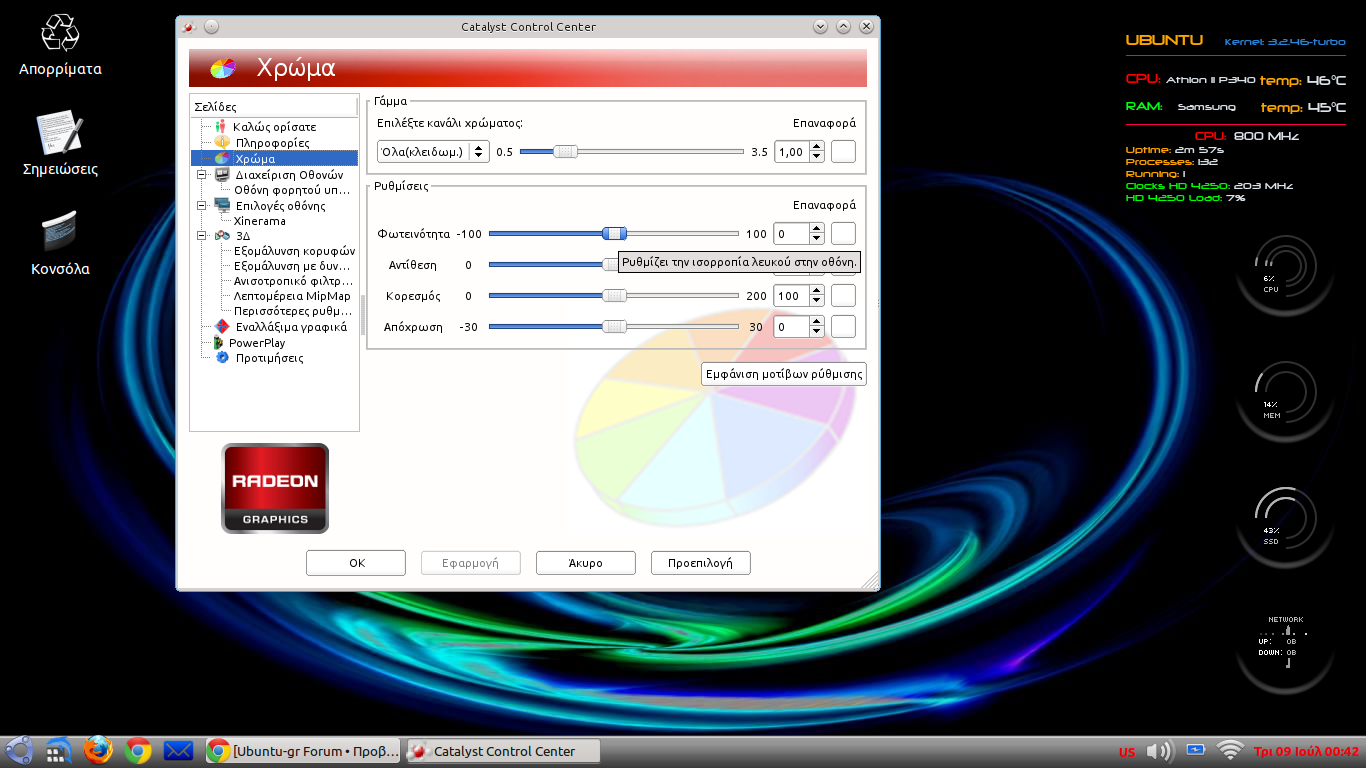1366x768 pixels.
Task: Reset brightness using Φωτεινότητα reset box
Action: click(x=843, y=234)
